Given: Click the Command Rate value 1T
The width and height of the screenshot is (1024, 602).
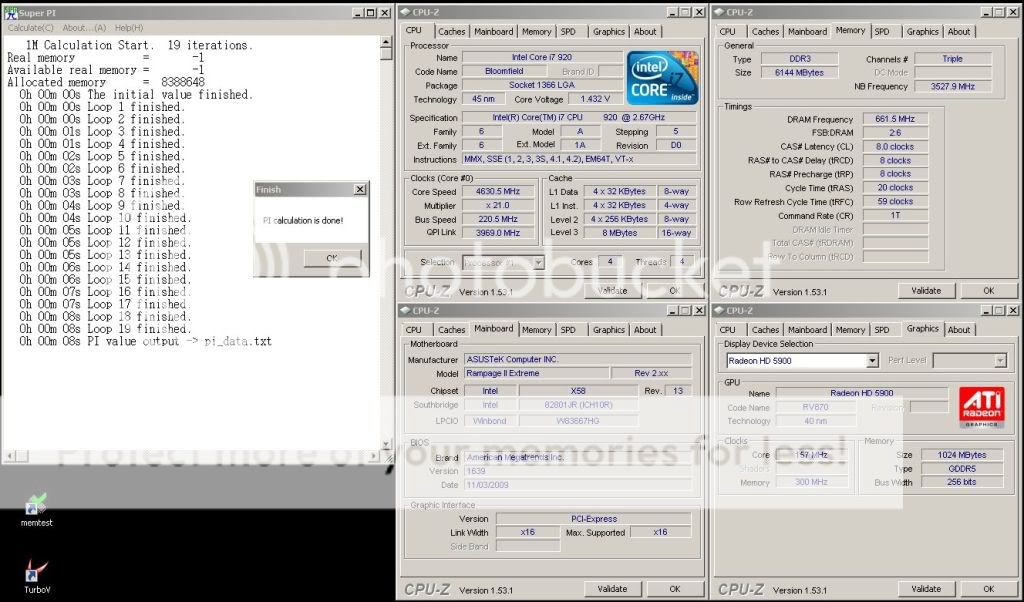Looking at the screenshot, I should tap(895, 215).
